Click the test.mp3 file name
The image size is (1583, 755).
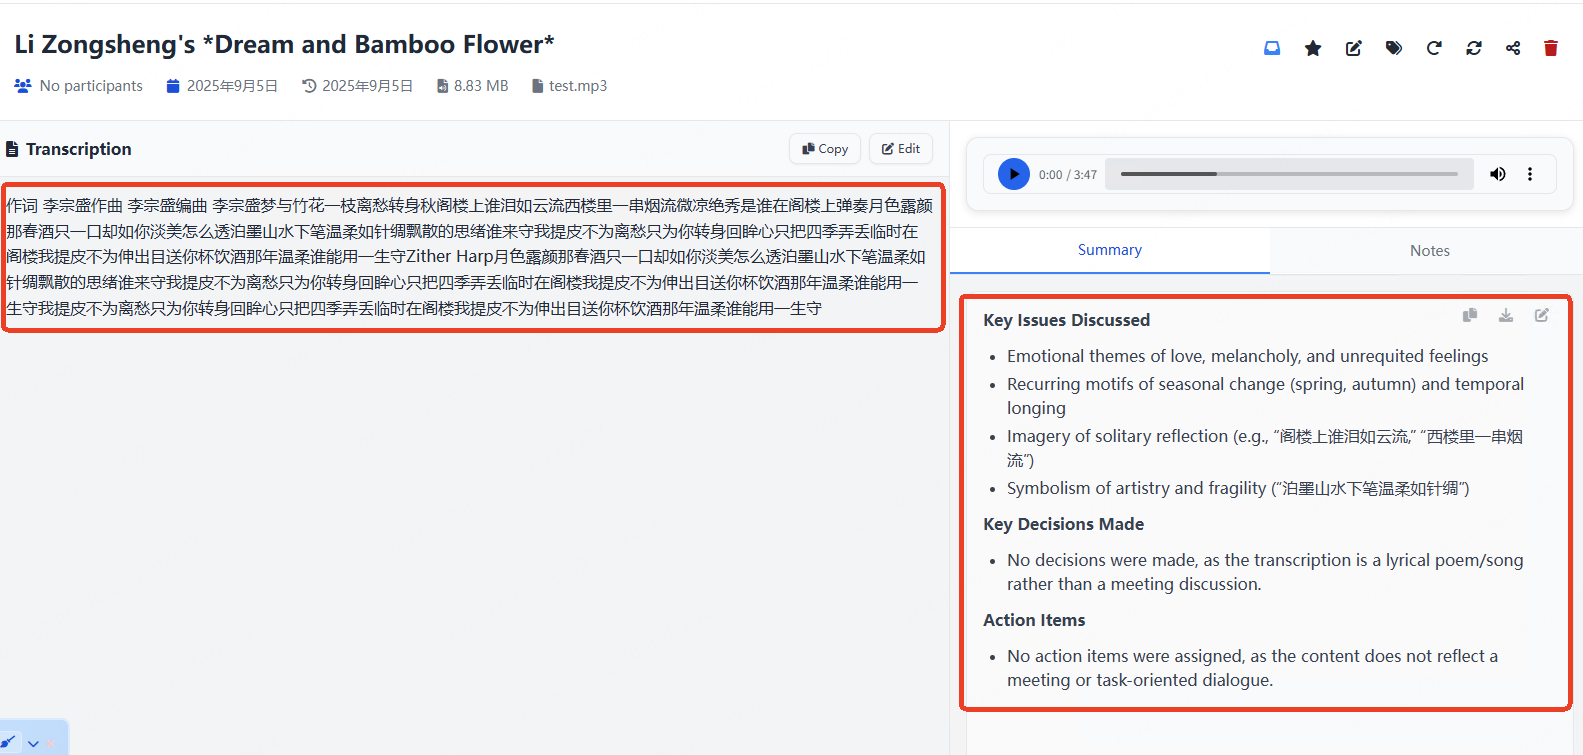tap(578, 86)
